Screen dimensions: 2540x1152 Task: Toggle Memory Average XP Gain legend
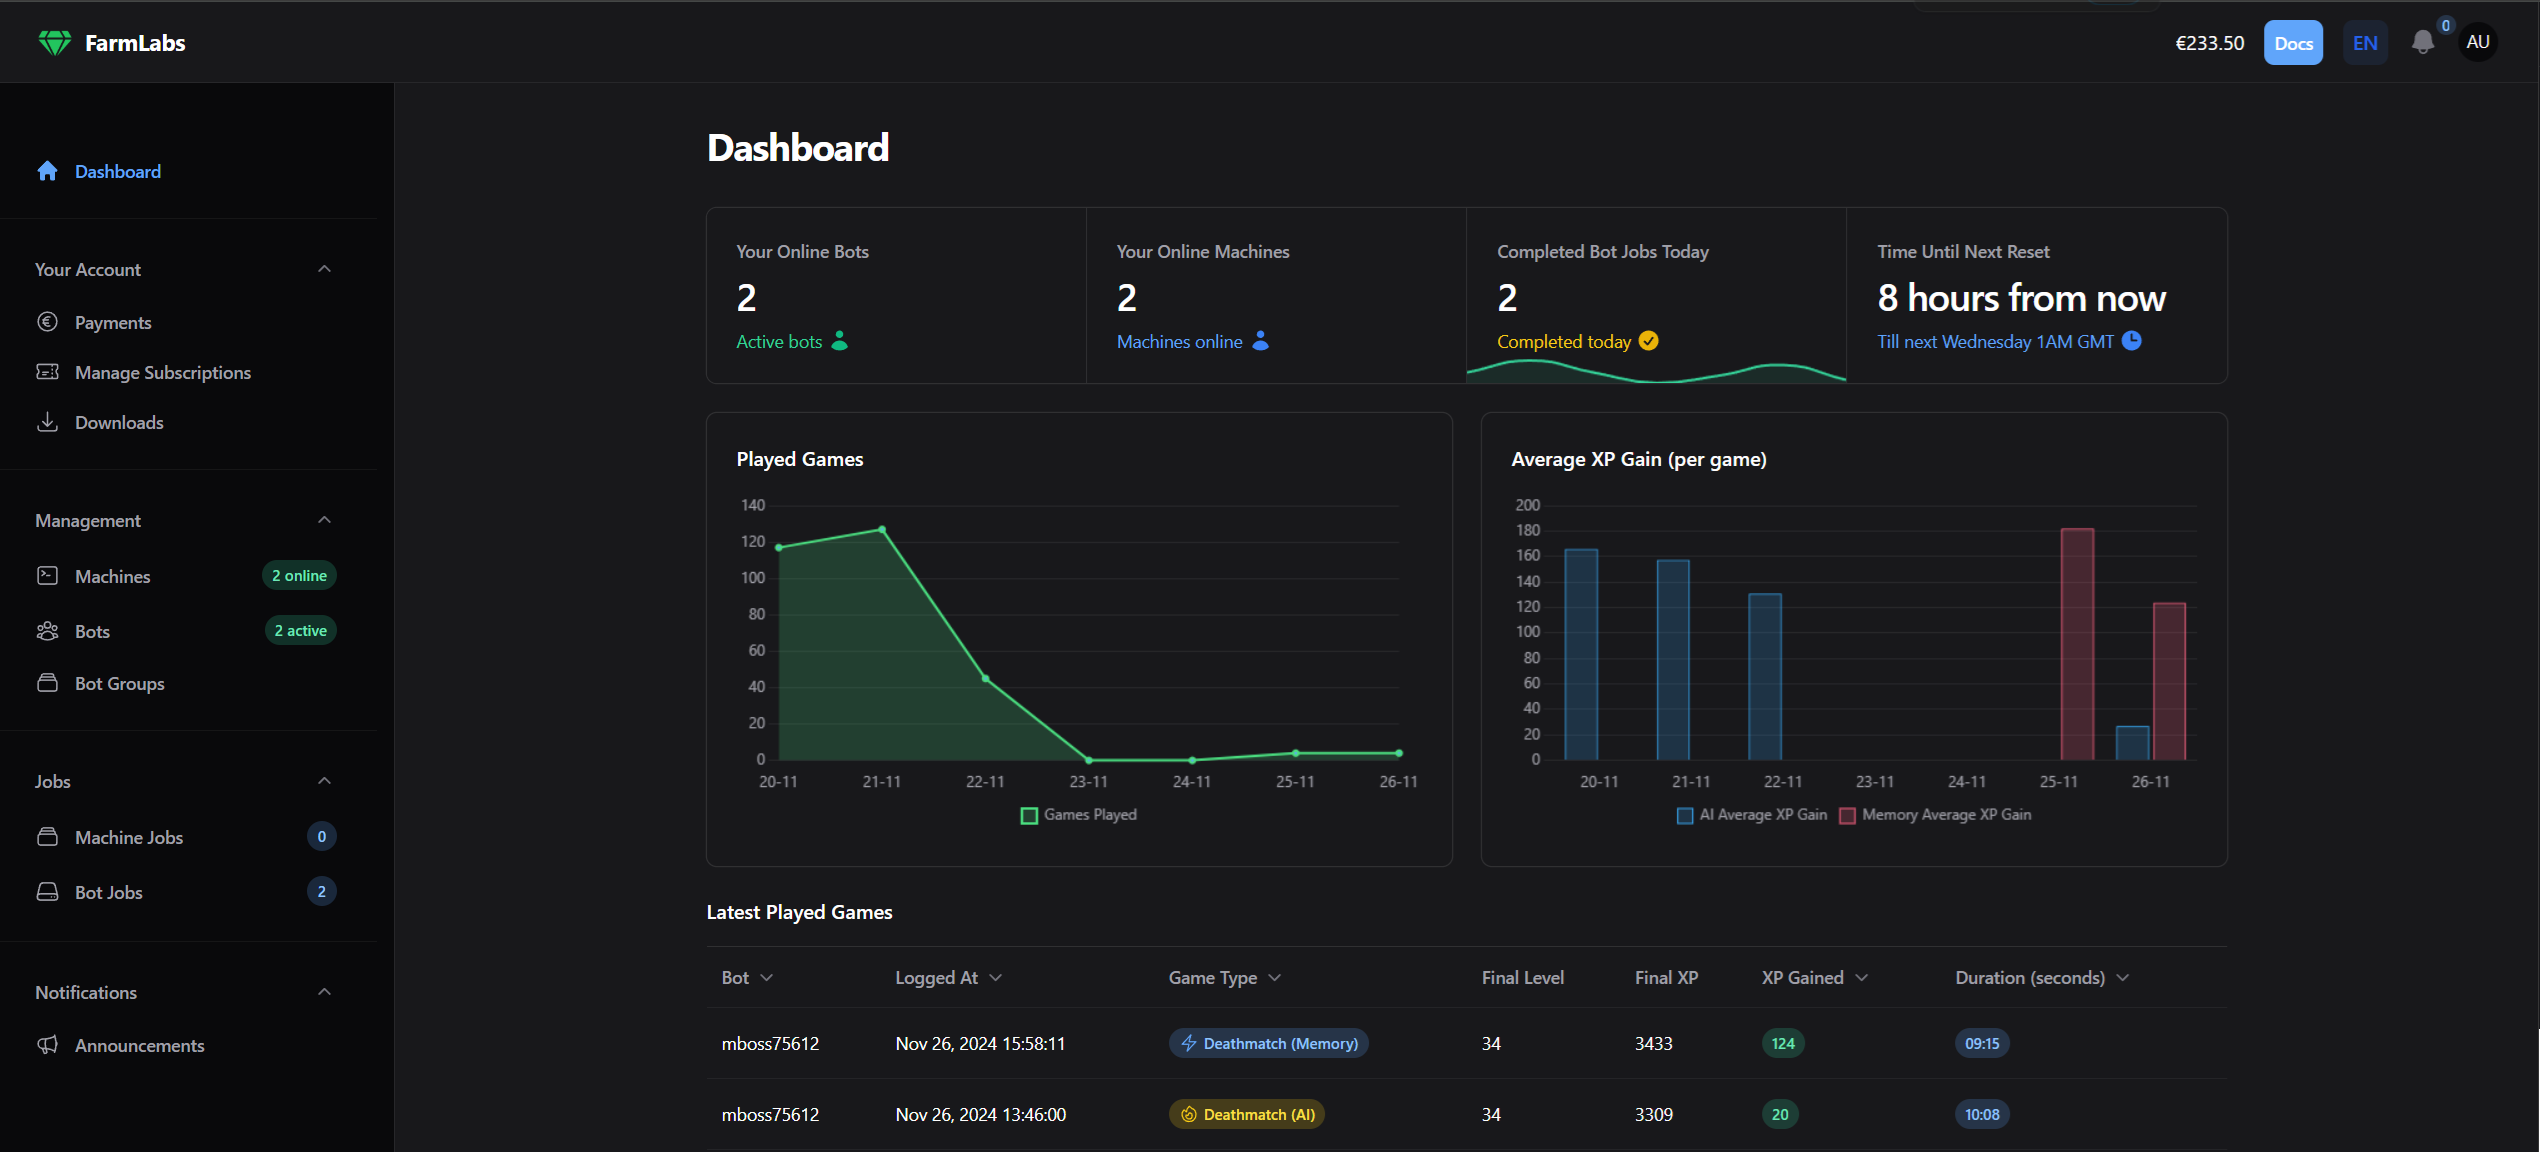(x=1935, y=815)
